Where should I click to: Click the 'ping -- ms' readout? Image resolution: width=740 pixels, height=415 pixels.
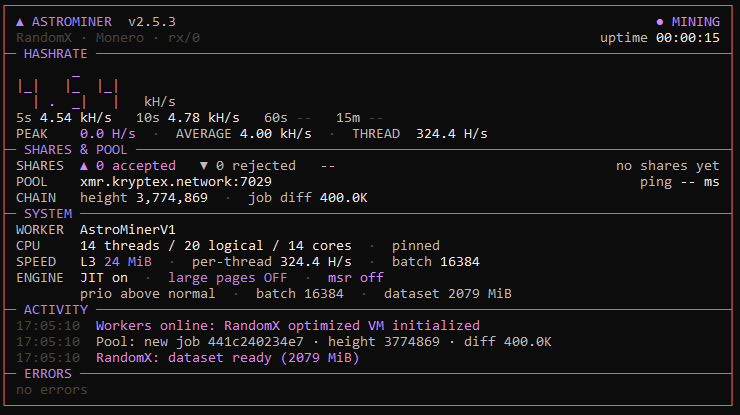pos(680,182)
